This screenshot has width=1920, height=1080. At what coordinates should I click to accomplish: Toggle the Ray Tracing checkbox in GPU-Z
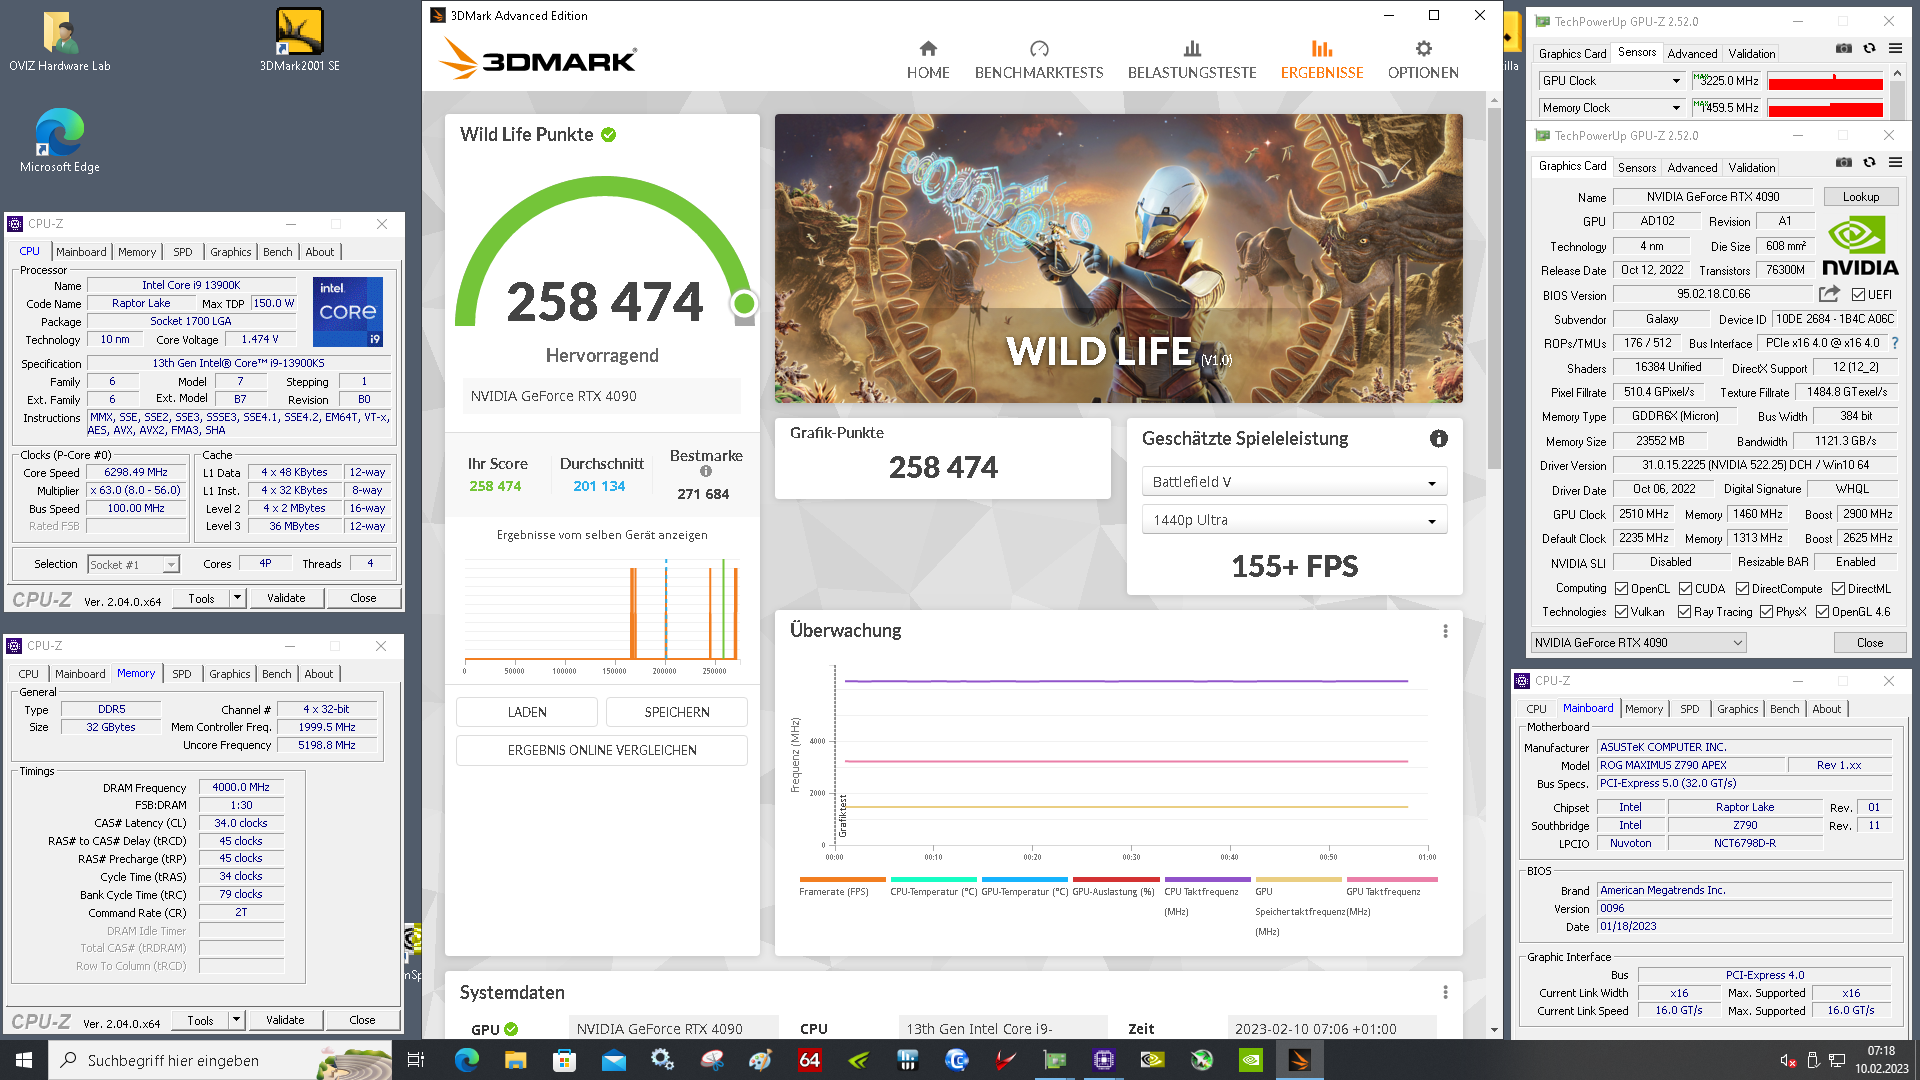coord(1684,612)
